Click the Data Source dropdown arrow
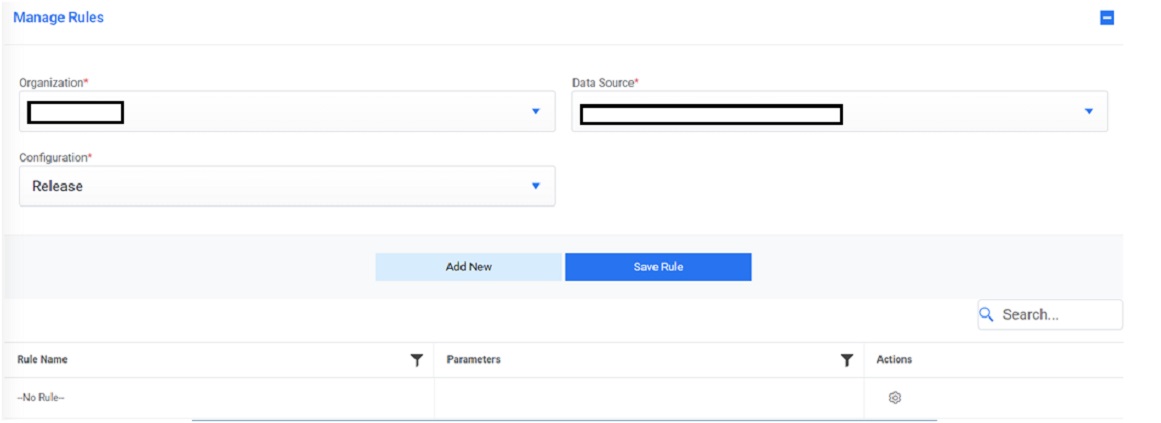This screenshot has width=1161, height=423. coord(1089,111)
